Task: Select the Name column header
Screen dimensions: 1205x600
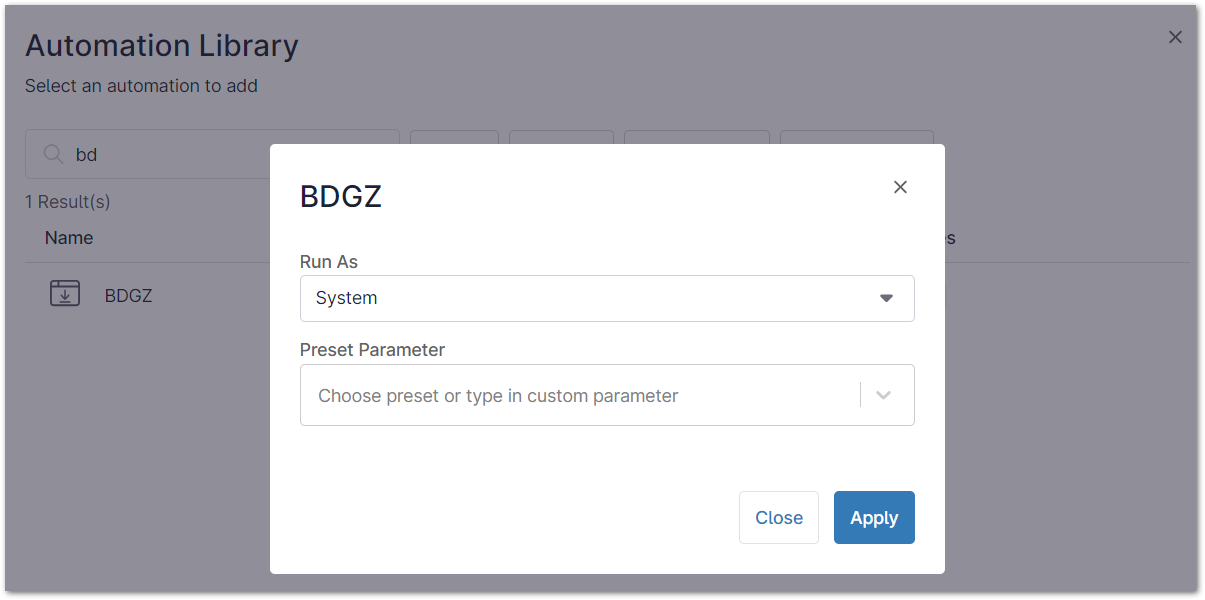Action: [68, 237]
